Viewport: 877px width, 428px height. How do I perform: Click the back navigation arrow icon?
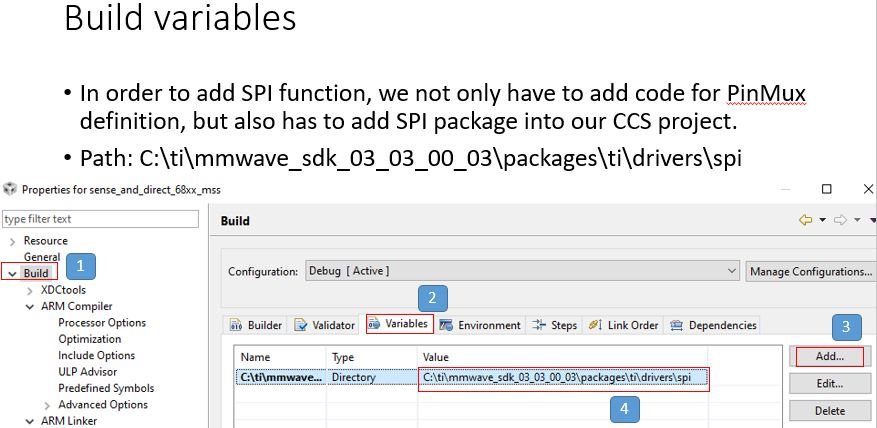click(805, 220)
